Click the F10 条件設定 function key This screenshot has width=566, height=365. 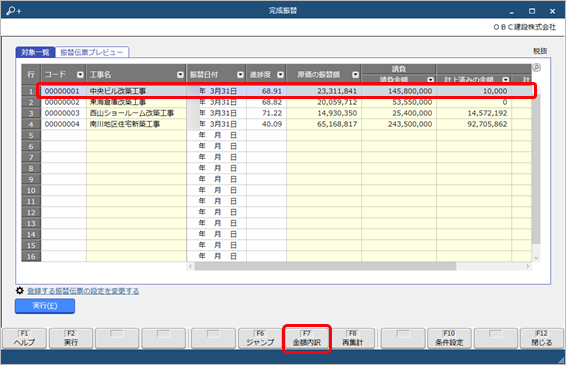click(x=449, y=338)
